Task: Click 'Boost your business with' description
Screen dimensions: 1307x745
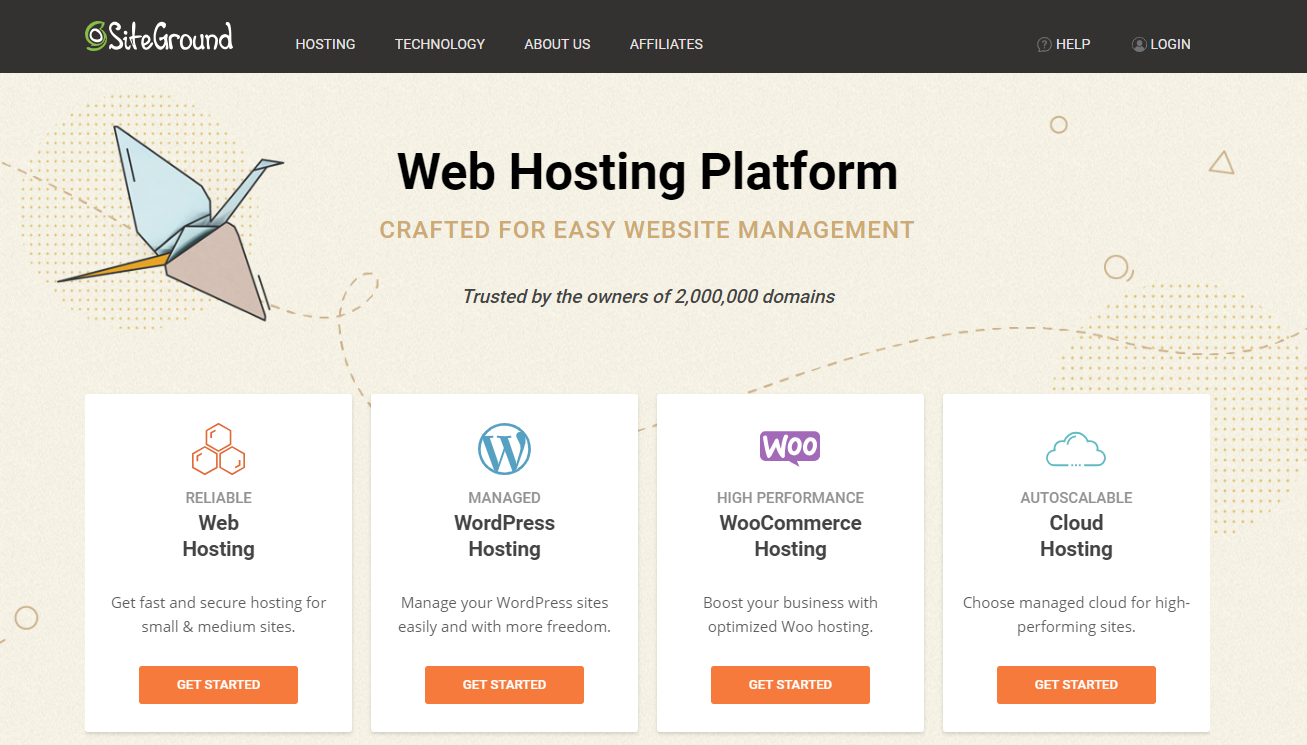Action: tap(790, 615)
